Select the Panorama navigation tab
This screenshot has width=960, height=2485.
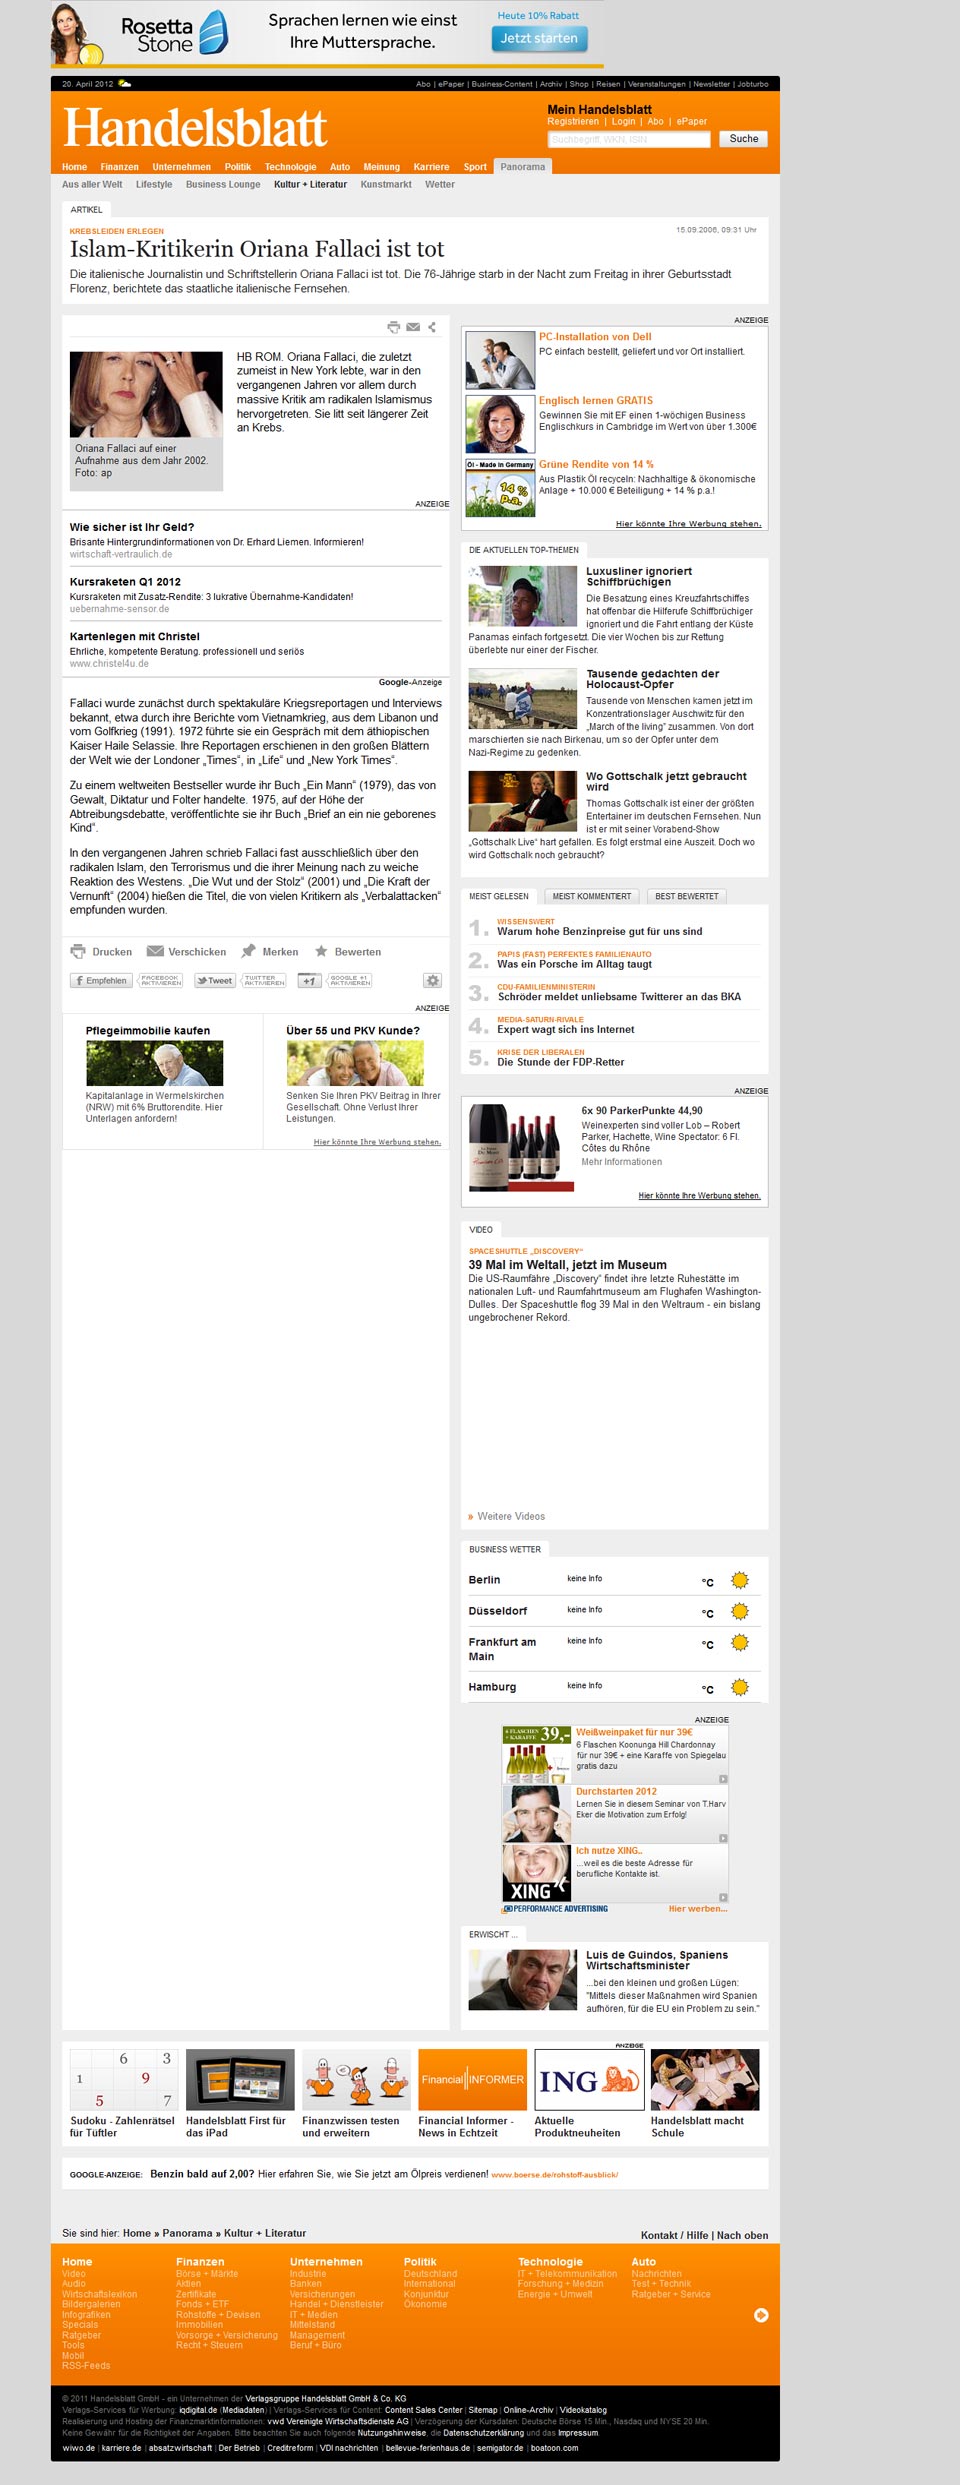click(523, 167)
